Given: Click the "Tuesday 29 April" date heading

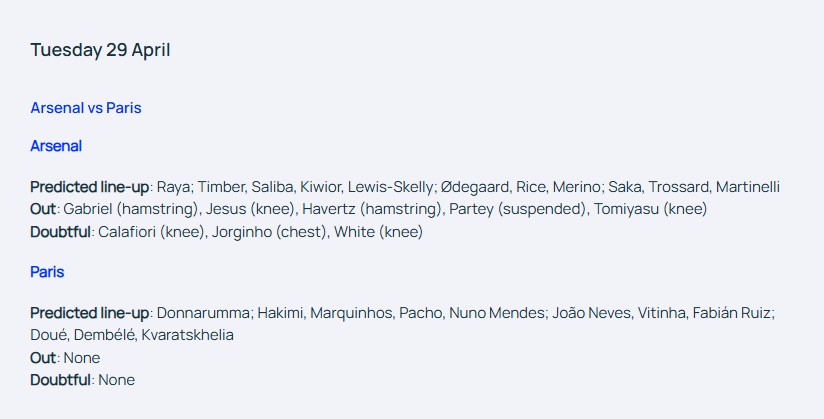Looking at the screenshot, I should pyautogui.click(x=100, y=50).
